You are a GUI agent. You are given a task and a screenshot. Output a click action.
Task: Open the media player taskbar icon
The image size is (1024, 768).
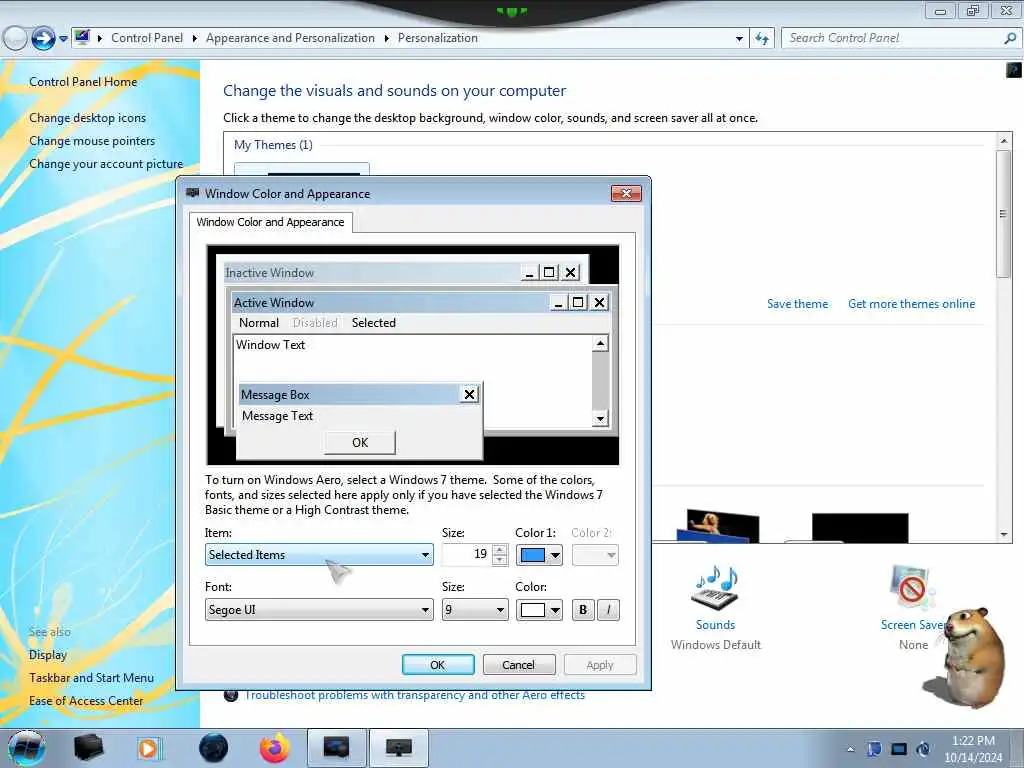coord(149,748)
